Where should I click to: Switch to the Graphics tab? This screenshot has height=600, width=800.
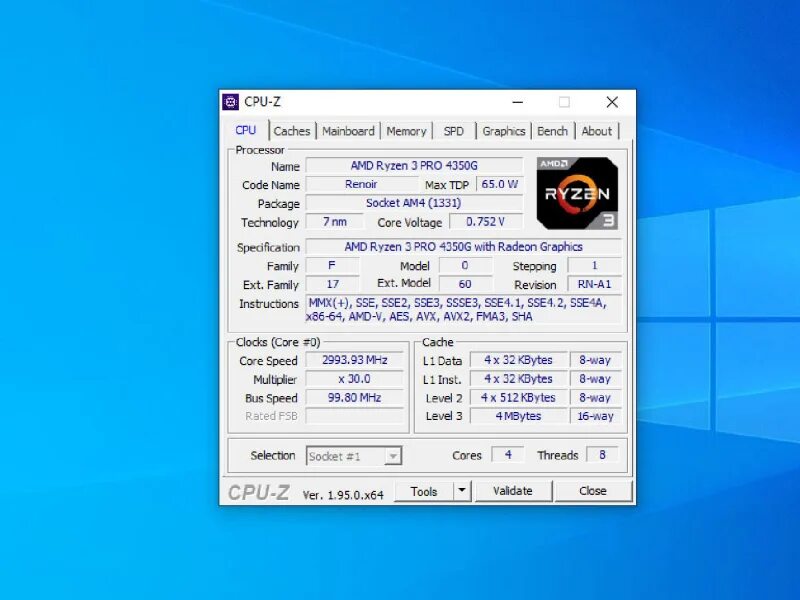pyautogui.click(x=504, y=131)
